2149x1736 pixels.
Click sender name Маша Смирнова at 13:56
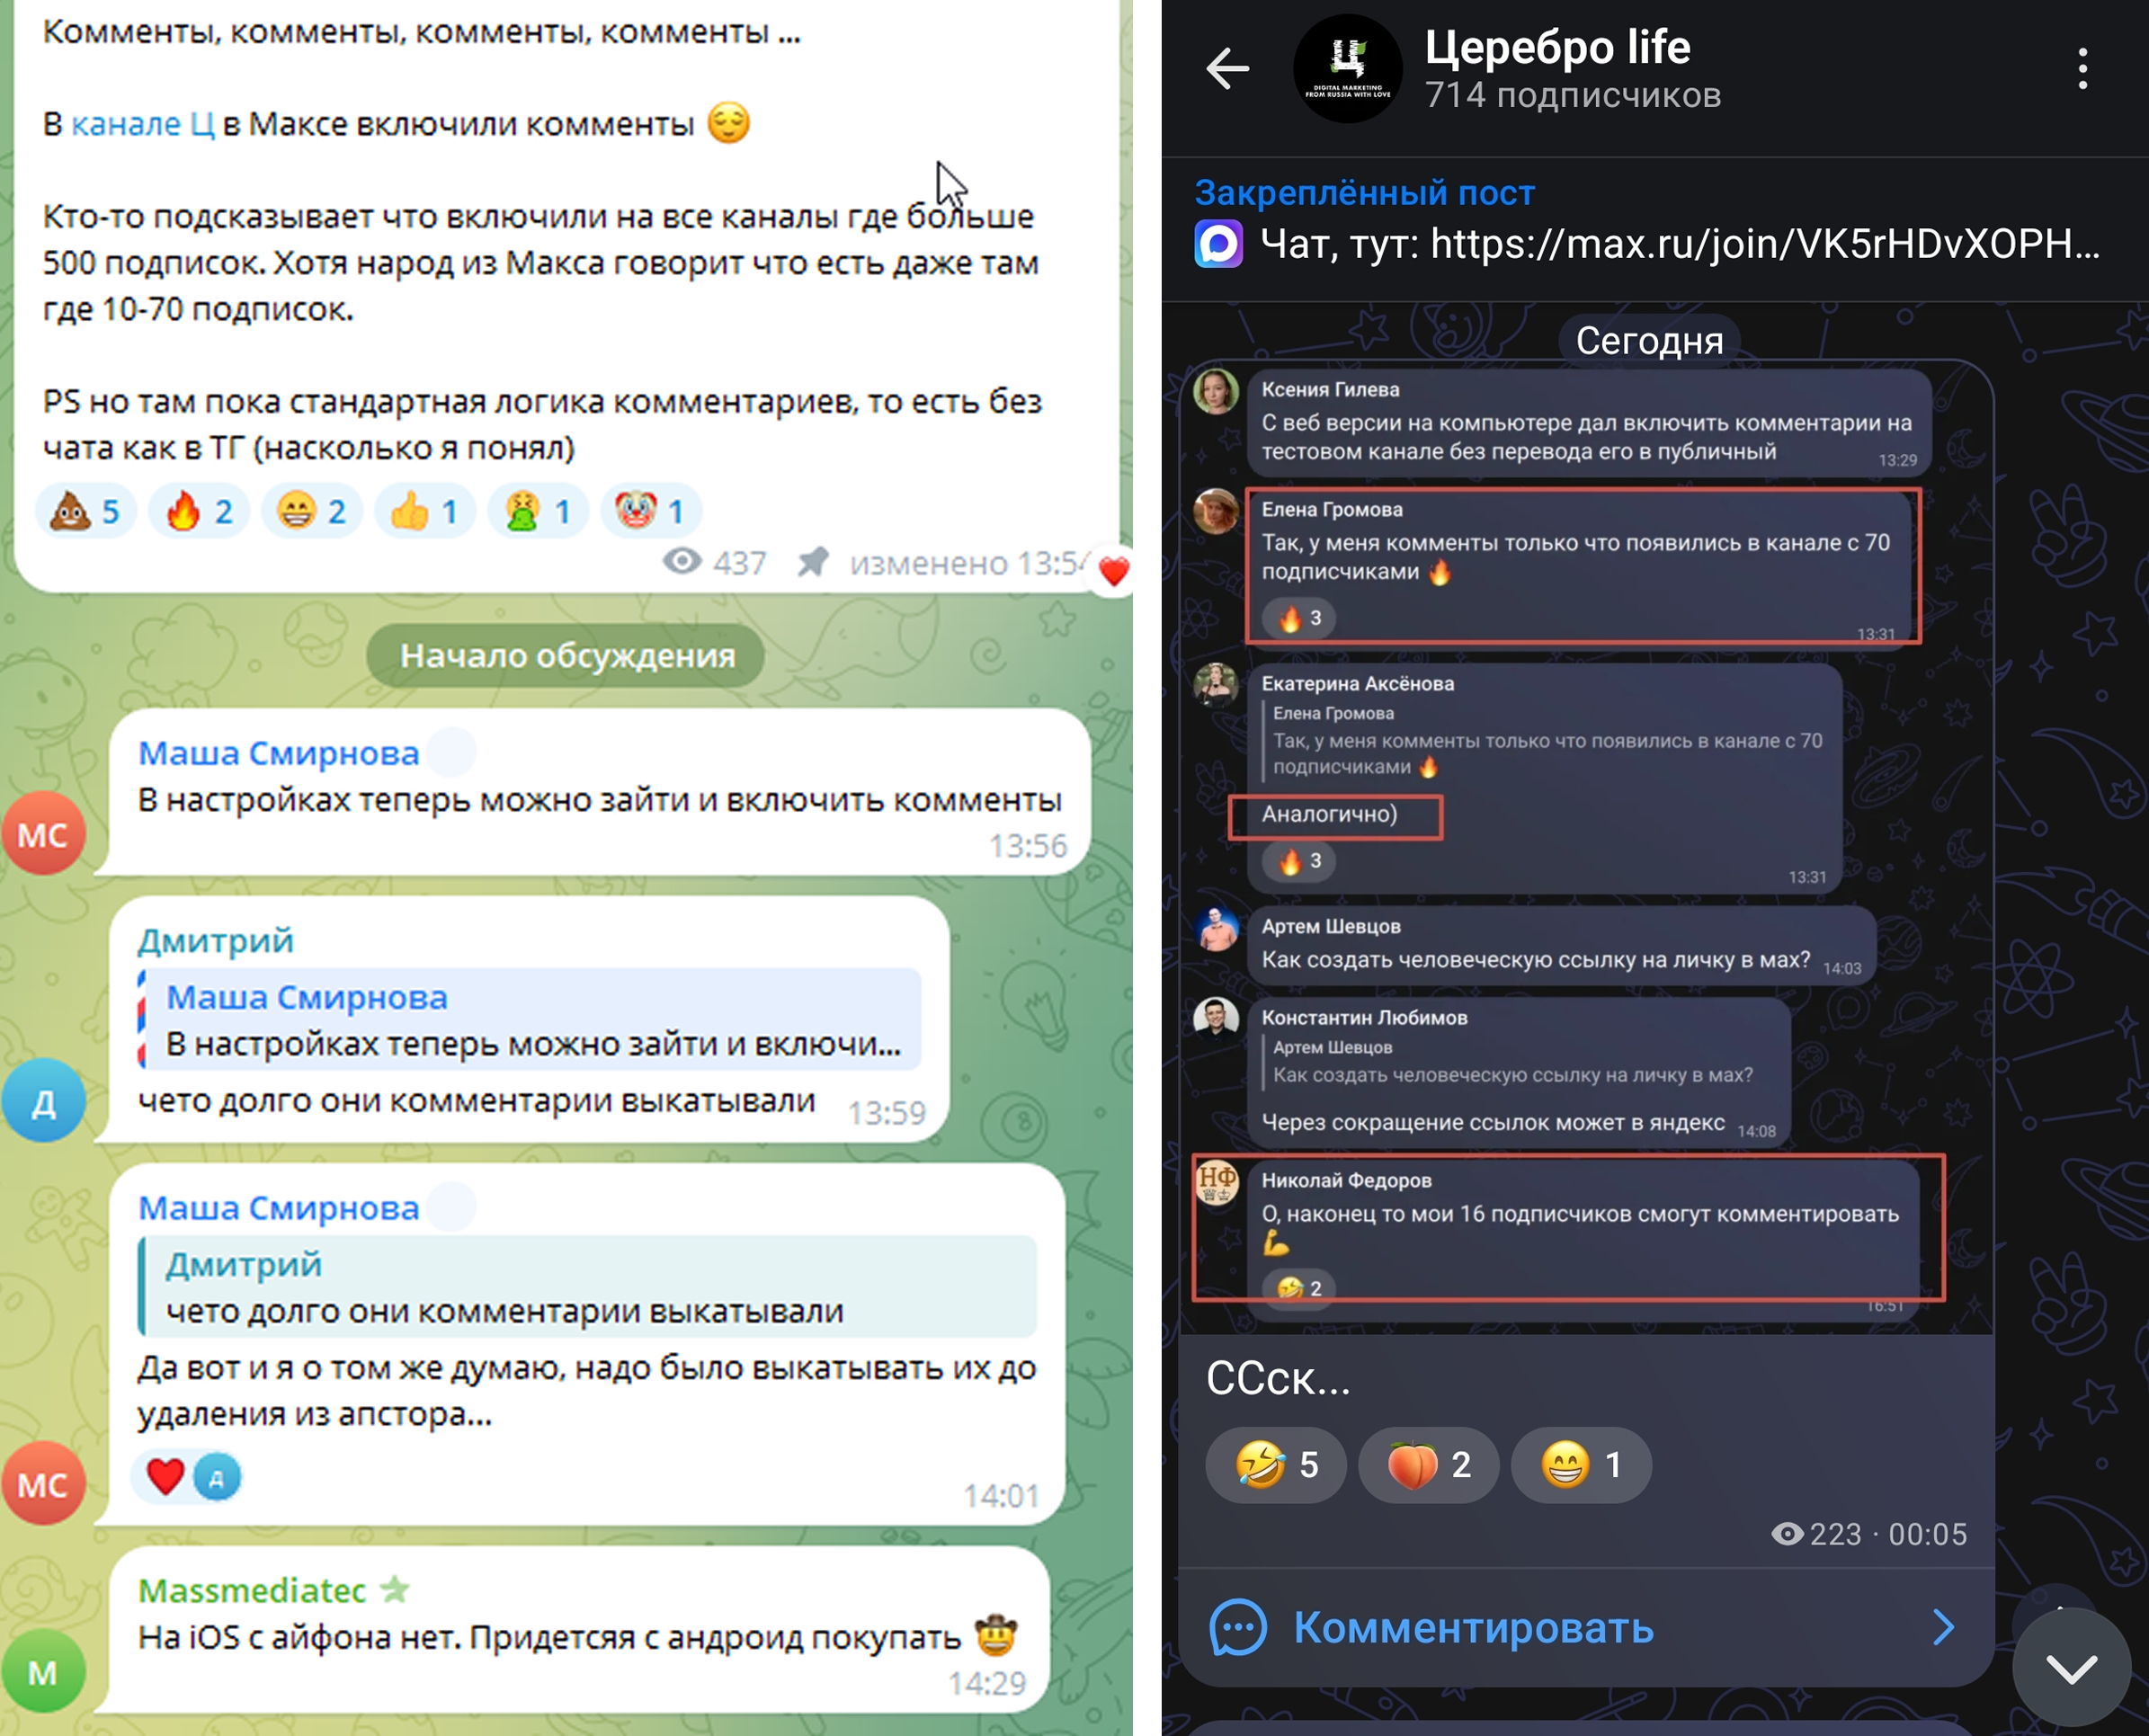pos(278,753)
